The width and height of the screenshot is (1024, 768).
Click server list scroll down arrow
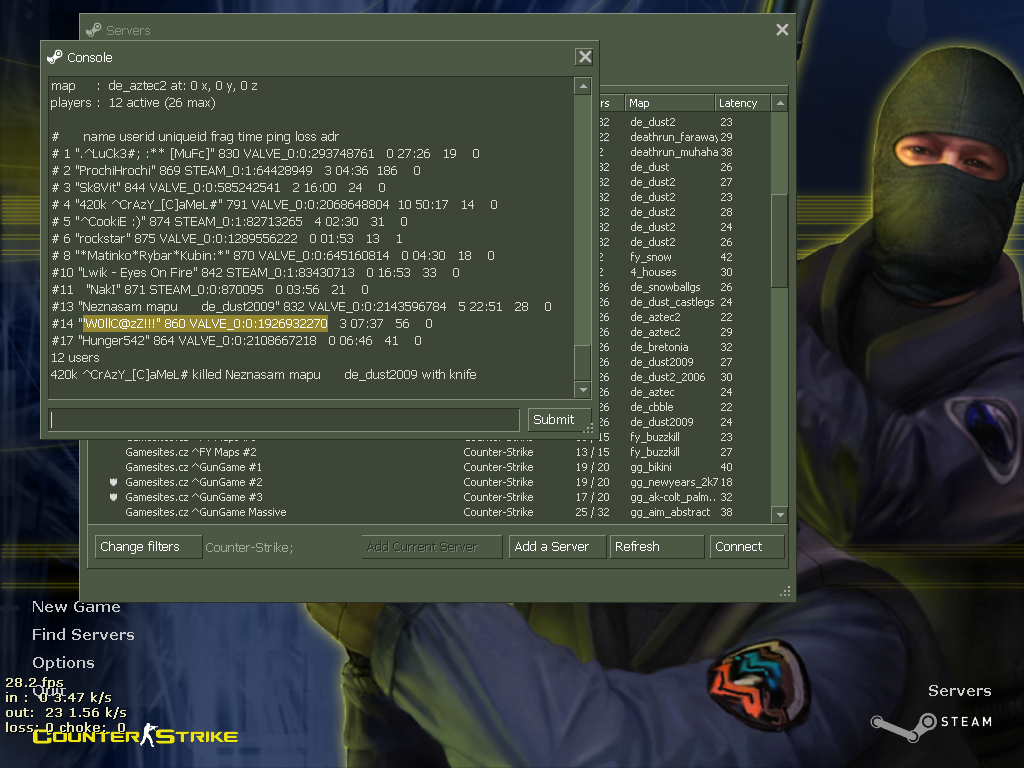tap(779, 515)
